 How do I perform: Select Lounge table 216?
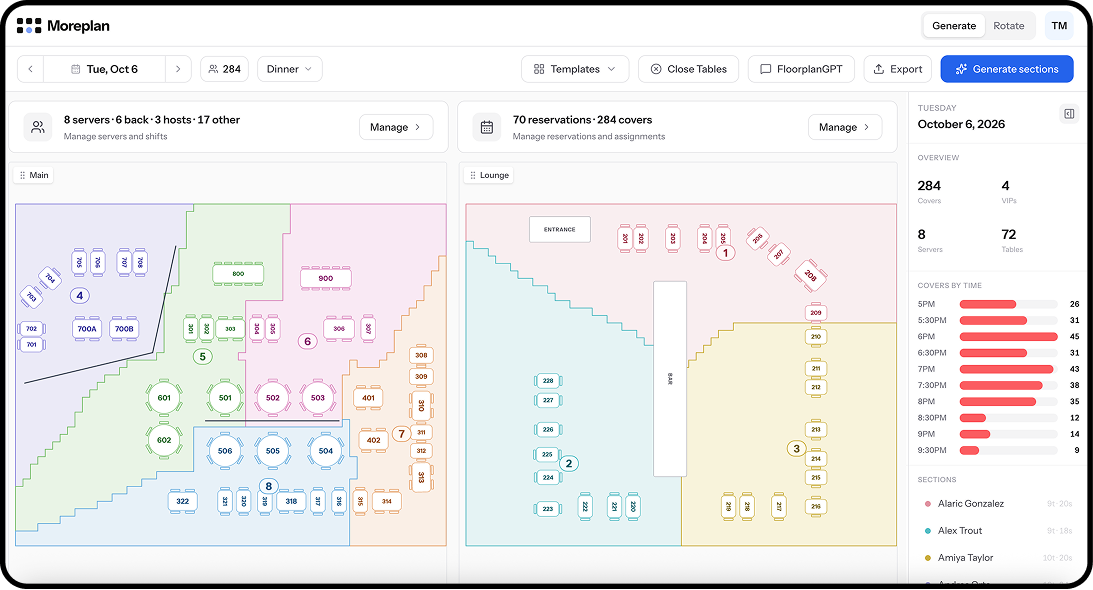816,506
